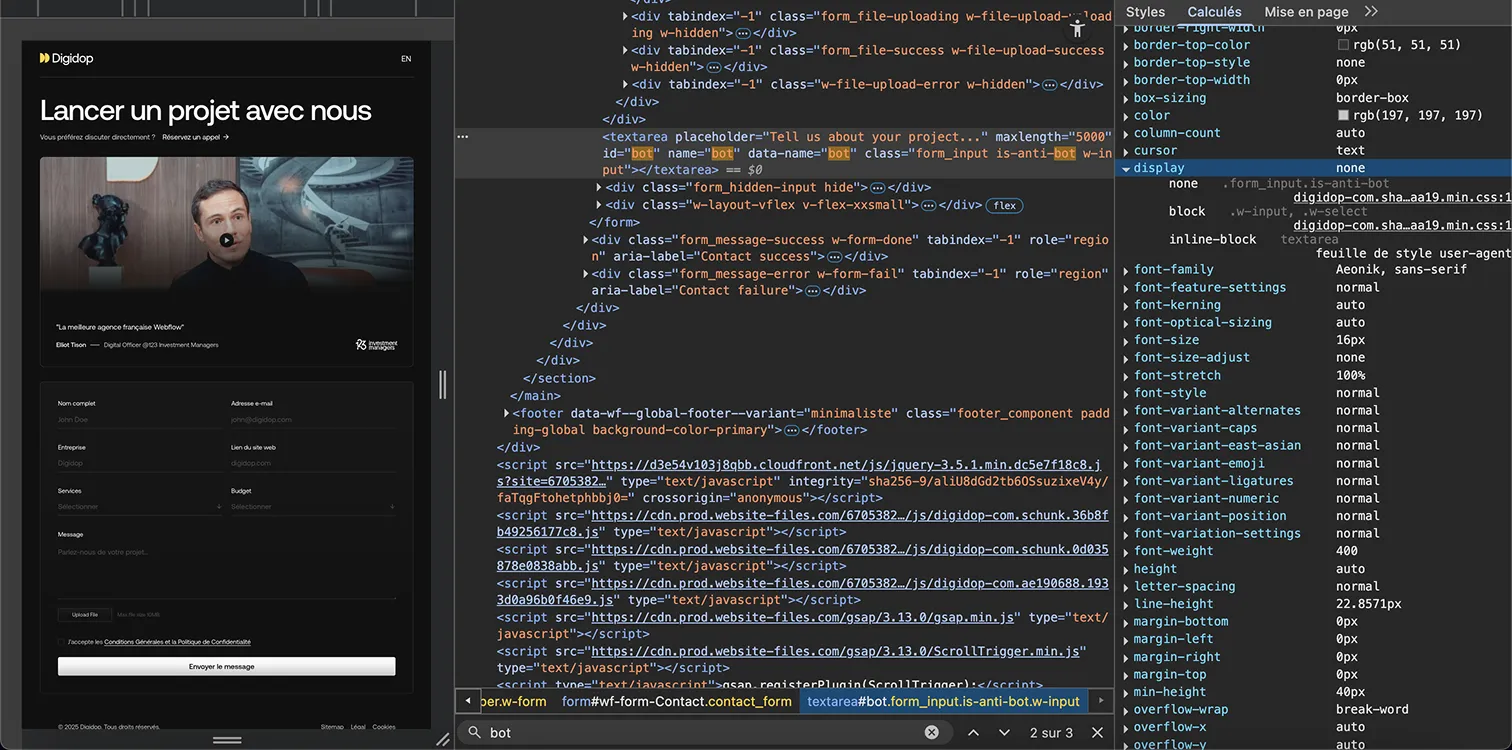
Task: Expand the footer DOM node
Action: [505, 413]
